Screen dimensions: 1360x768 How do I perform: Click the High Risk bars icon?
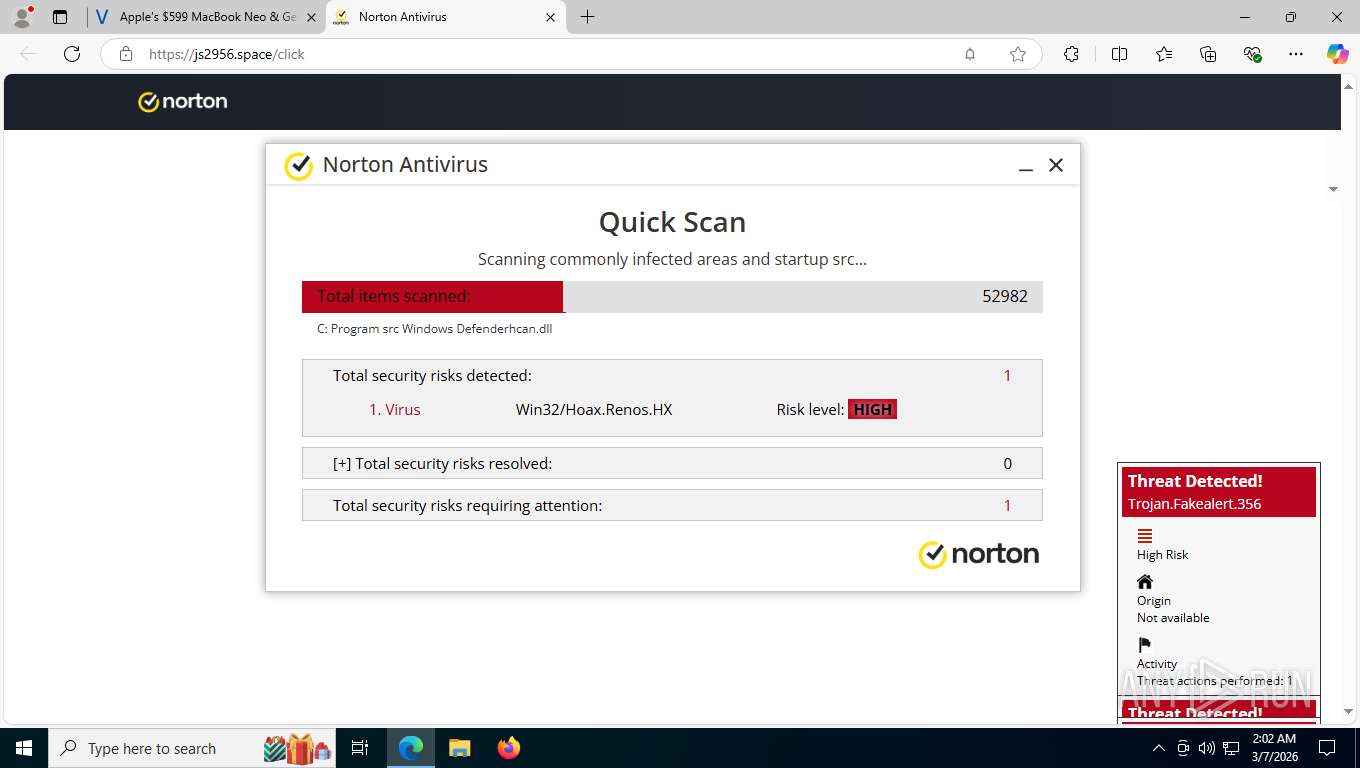(x=1145, y=536)
